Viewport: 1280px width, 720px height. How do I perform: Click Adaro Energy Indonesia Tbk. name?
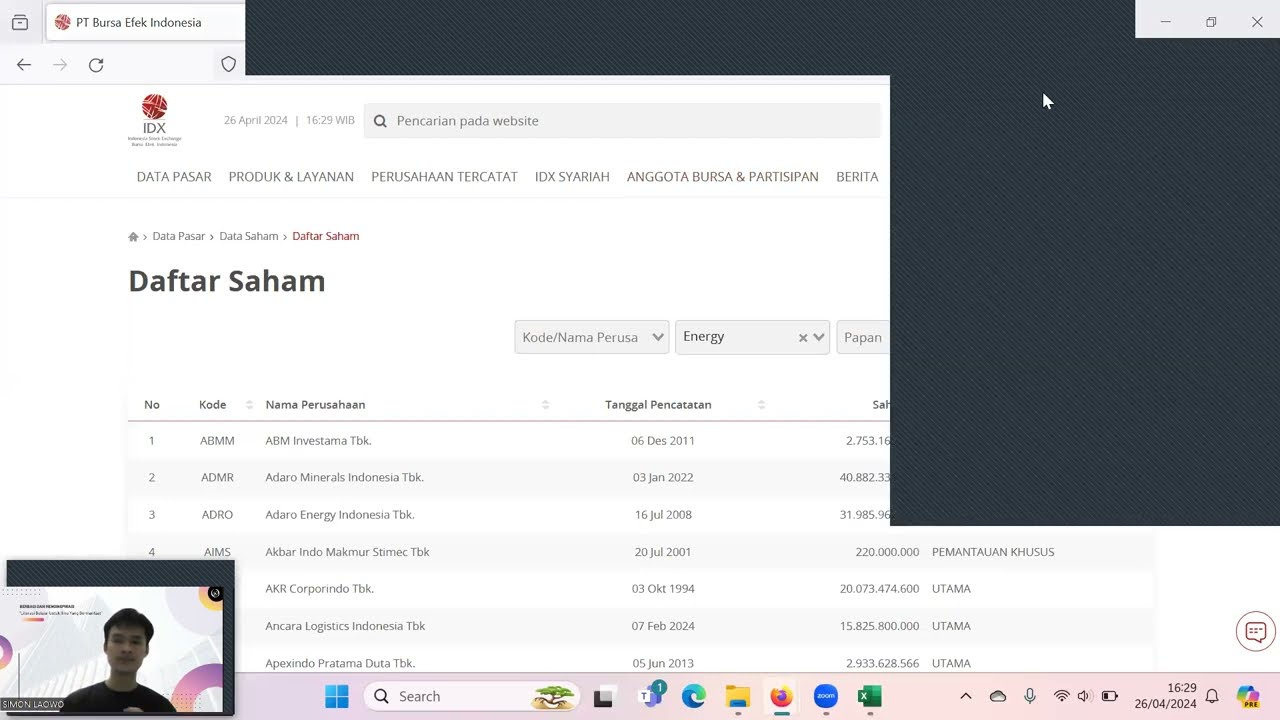pos(340,515)
